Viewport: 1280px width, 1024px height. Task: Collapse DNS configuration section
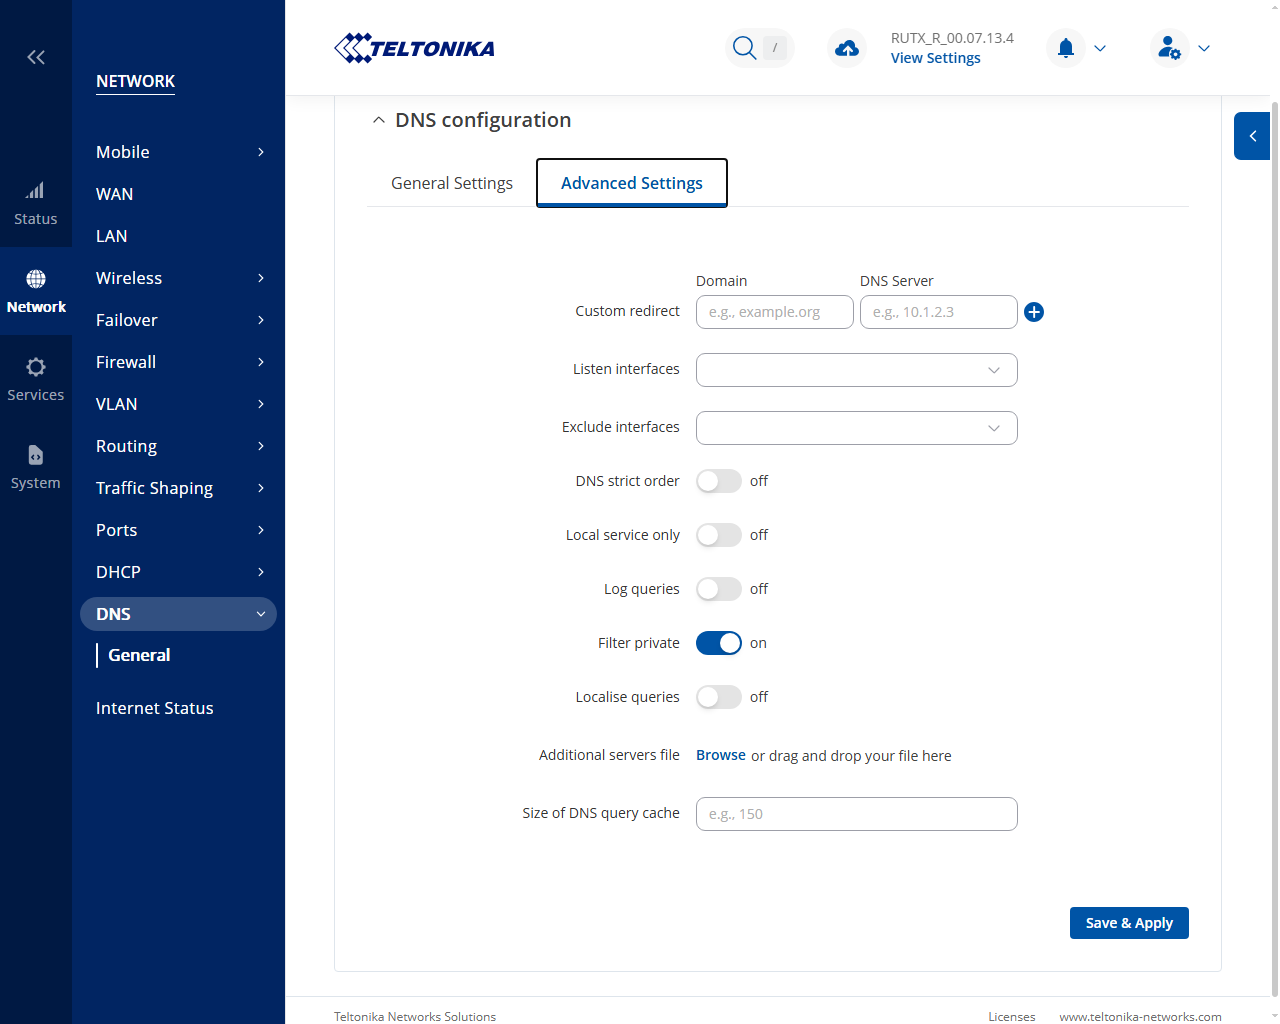click(378, 120)
